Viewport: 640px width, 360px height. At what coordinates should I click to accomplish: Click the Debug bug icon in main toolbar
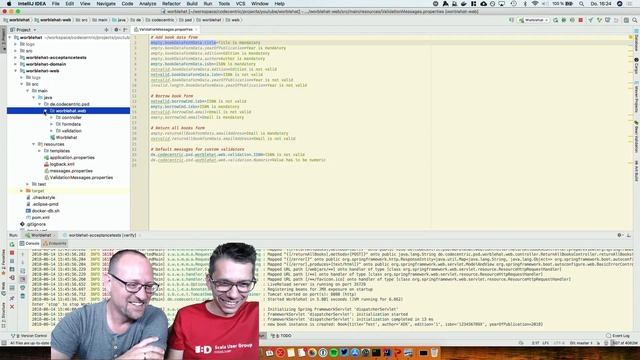coord(564,20)
